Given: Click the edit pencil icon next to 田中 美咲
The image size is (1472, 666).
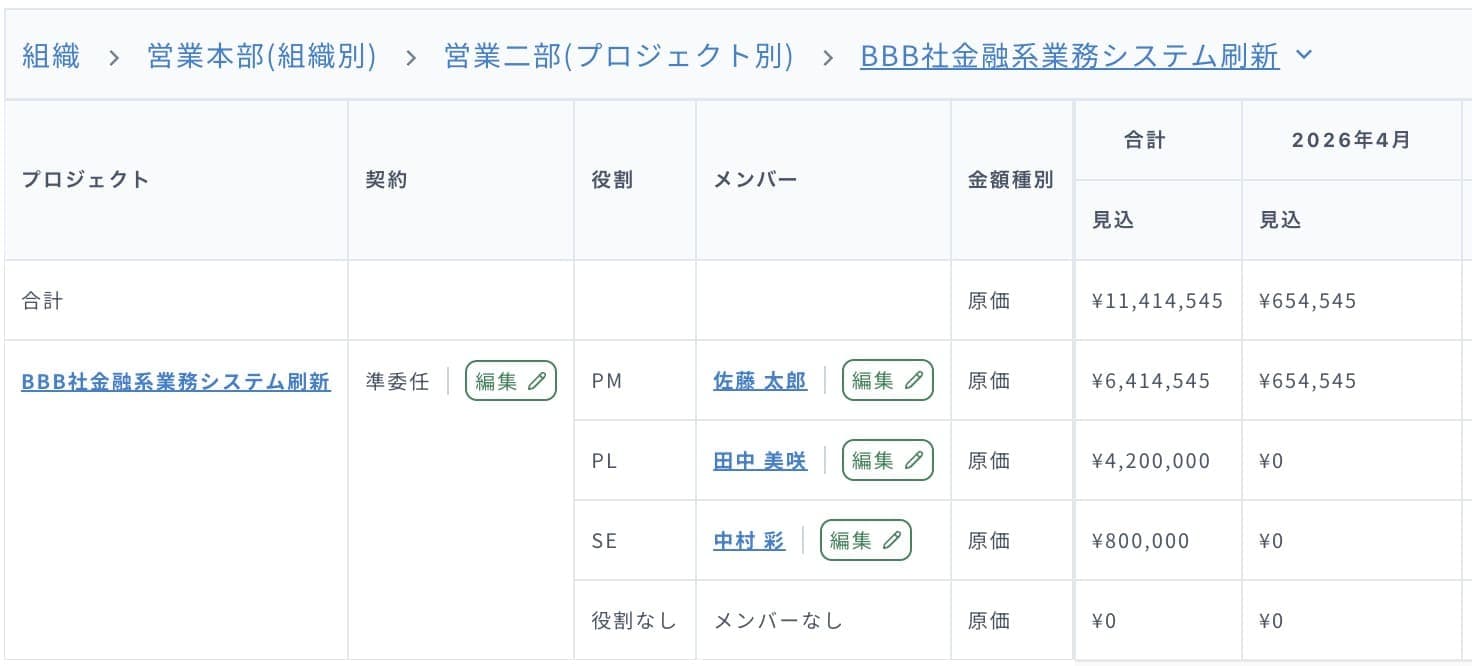Looking at the screenshot, I should [913, 460].
